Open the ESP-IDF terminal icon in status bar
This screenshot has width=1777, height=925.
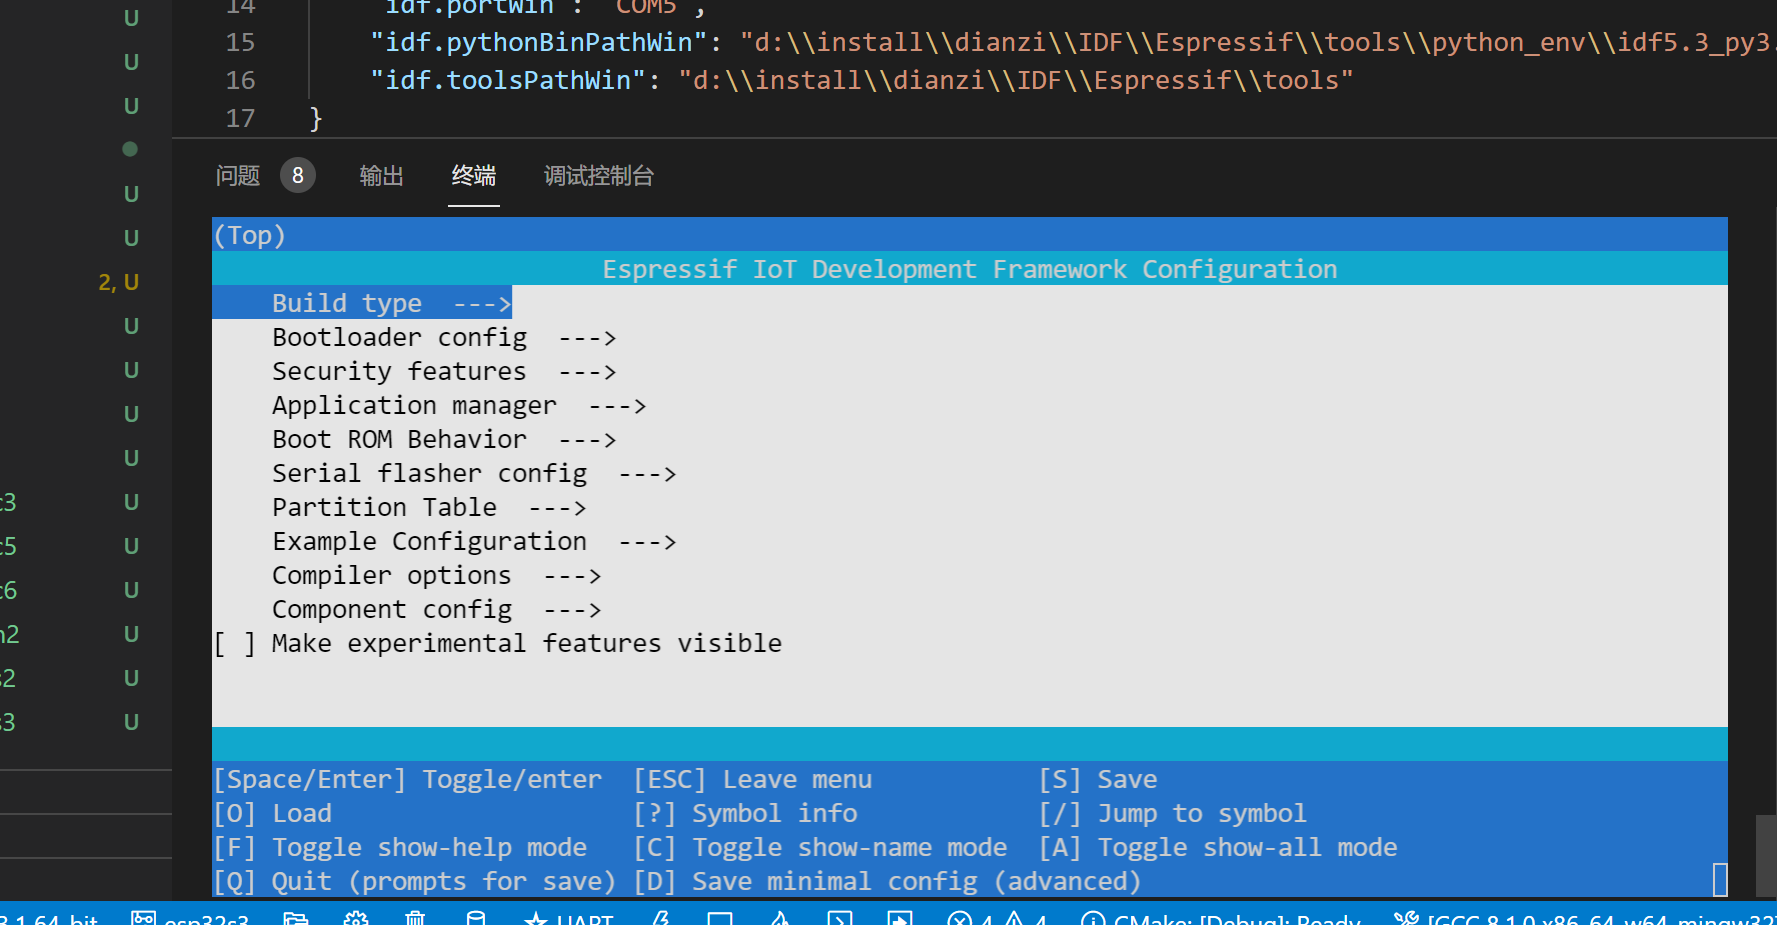(x=842, y=917)
